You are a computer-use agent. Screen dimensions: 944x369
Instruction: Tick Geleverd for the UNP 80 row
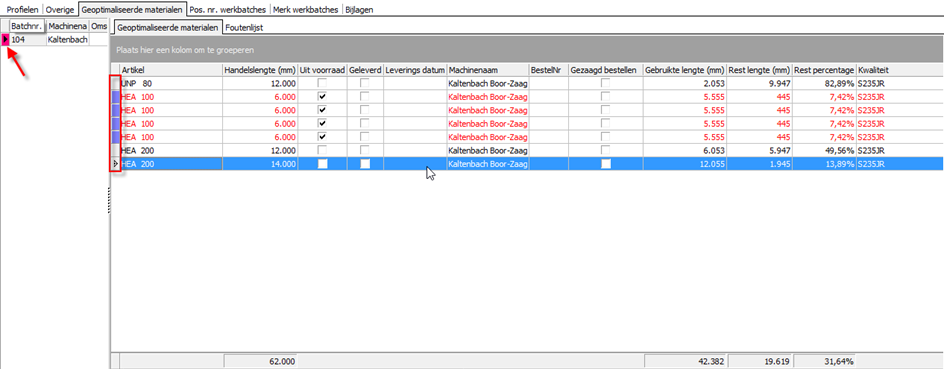point(365,83)
